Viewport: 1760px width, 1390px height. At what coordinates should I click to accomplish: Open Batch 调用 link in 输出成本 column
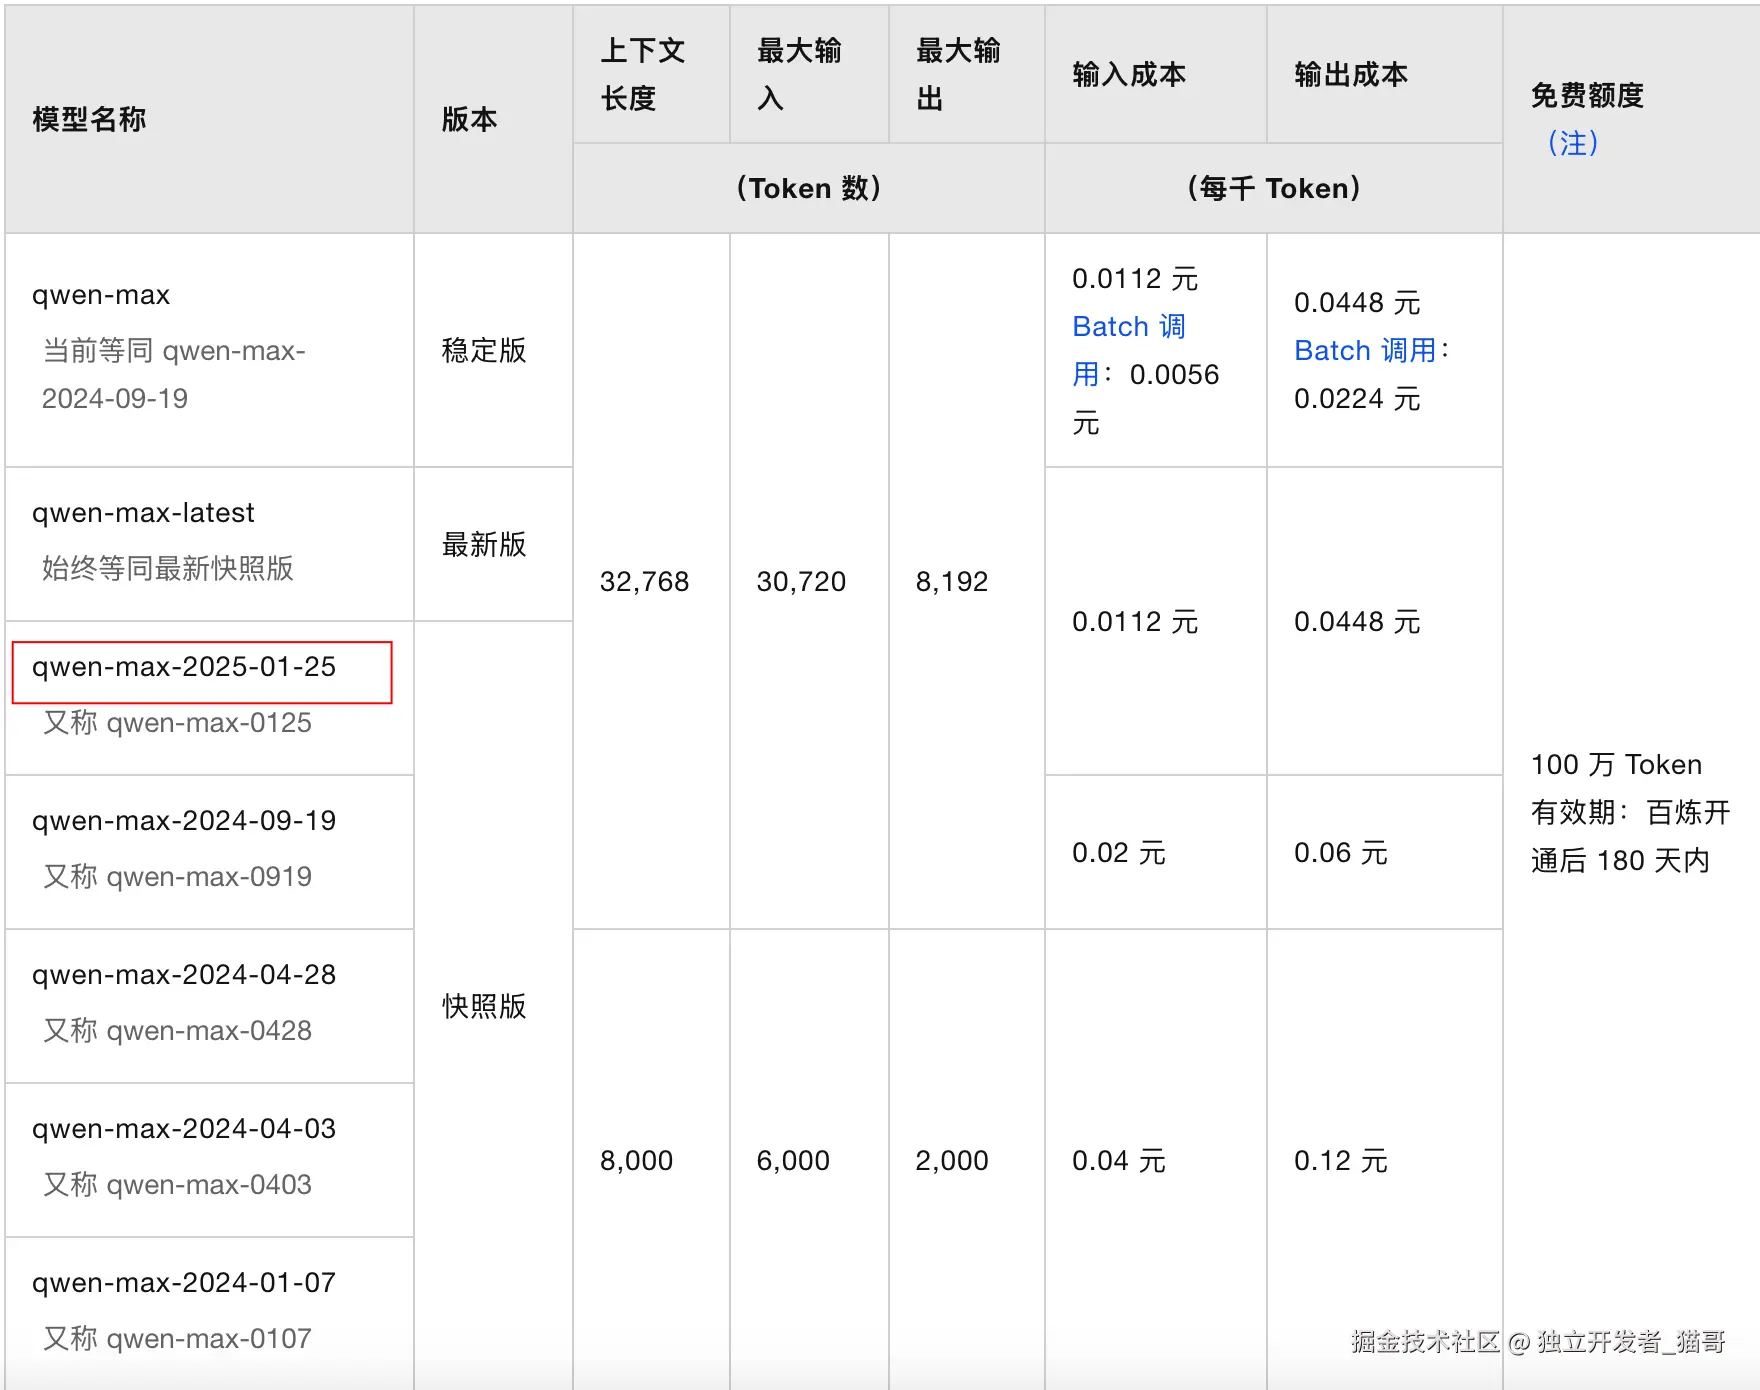point(1365,351)
